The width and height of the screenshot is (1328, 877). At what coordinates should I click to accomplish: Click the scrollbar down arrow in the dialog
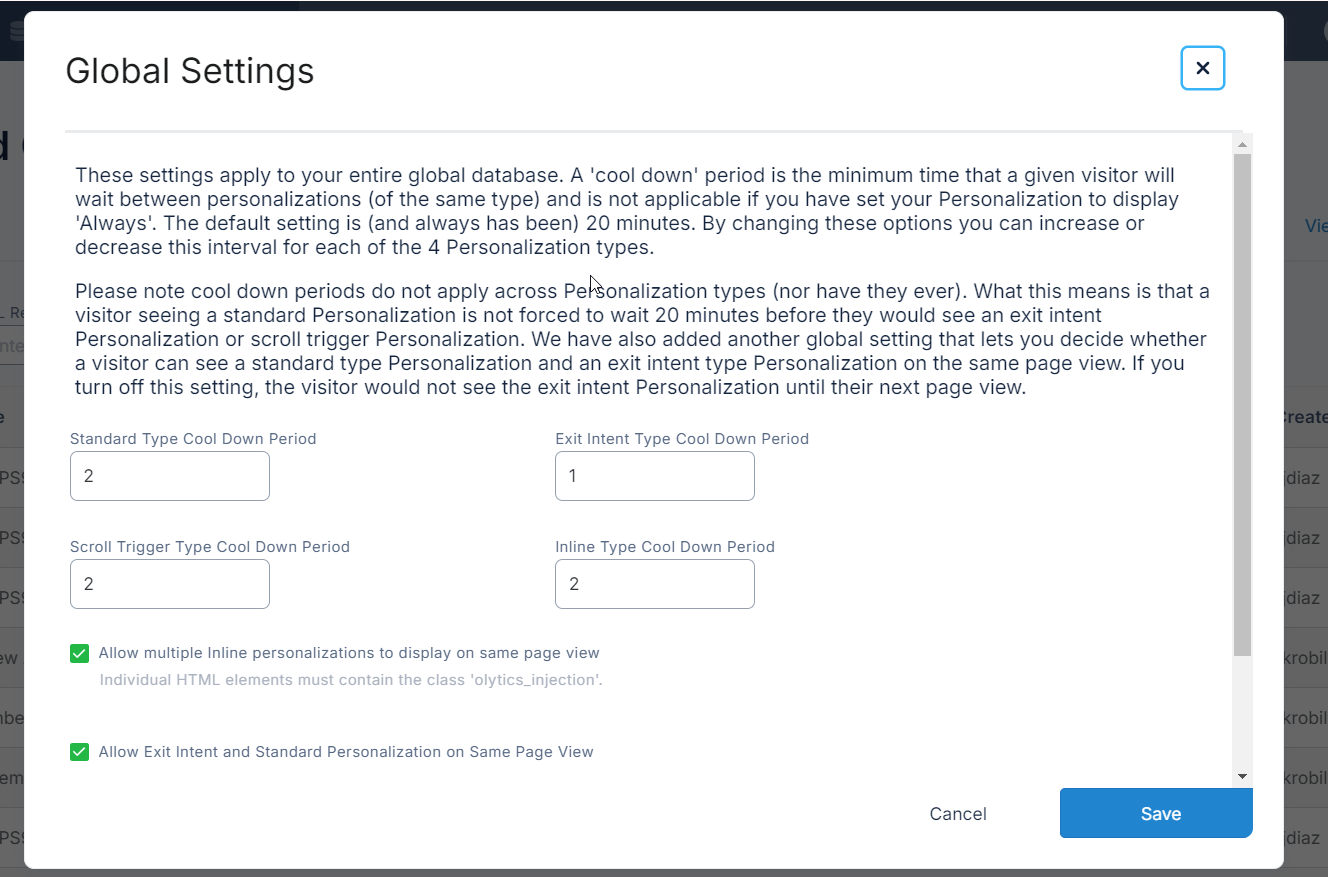click(1241, 776)
